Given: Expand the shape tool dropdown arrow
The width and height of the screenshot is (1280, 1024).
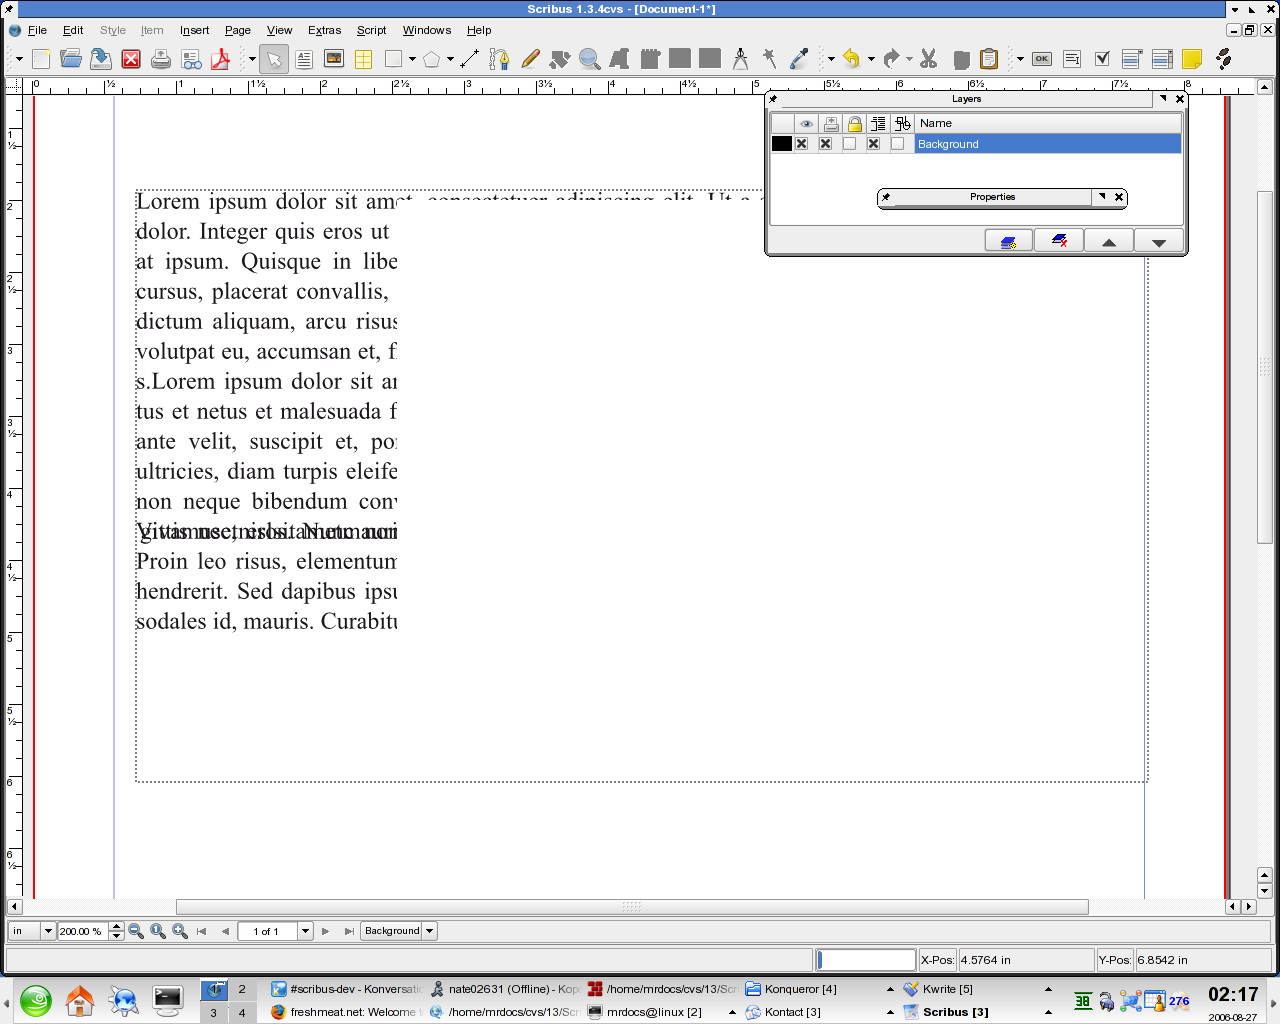Looking at the screenshot, I should tap(412, 59).
